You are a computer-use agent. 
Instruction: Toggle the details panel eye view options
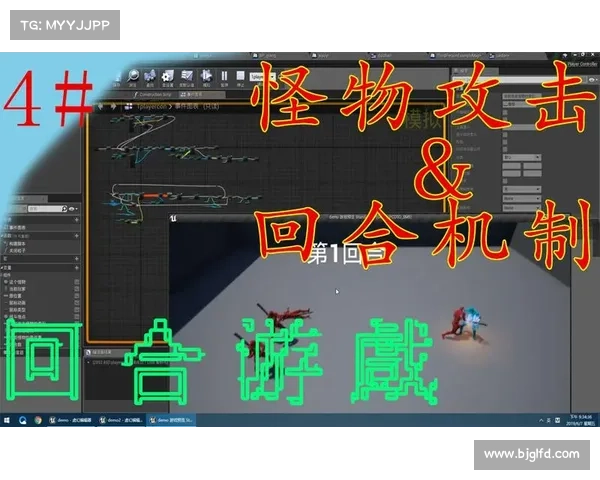592,80
